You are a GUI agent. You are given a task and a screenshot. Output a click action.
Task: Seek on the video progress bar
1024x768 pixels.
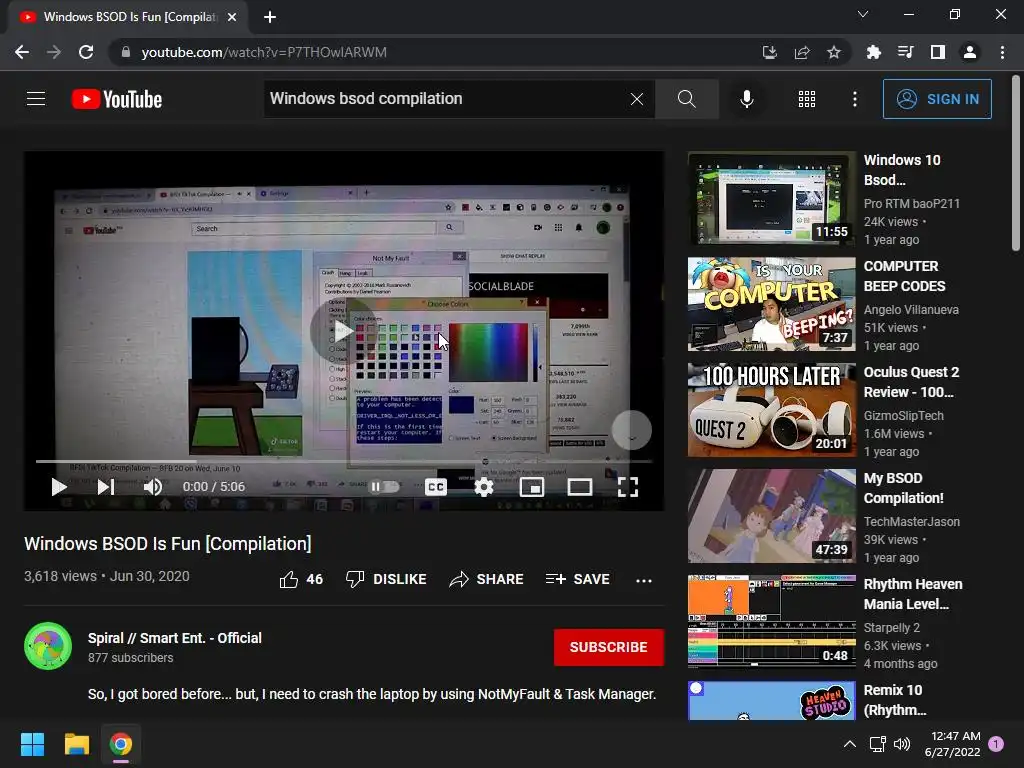(x=344, y=461)
